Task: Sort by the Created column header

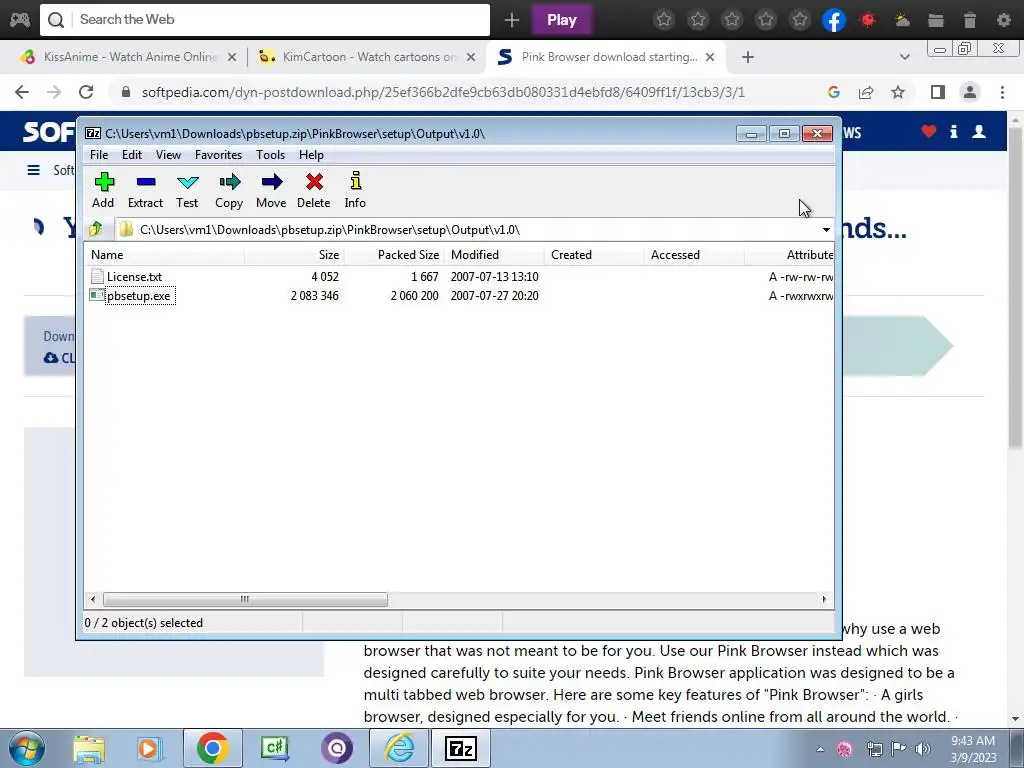Action: (x=594, y=255)
